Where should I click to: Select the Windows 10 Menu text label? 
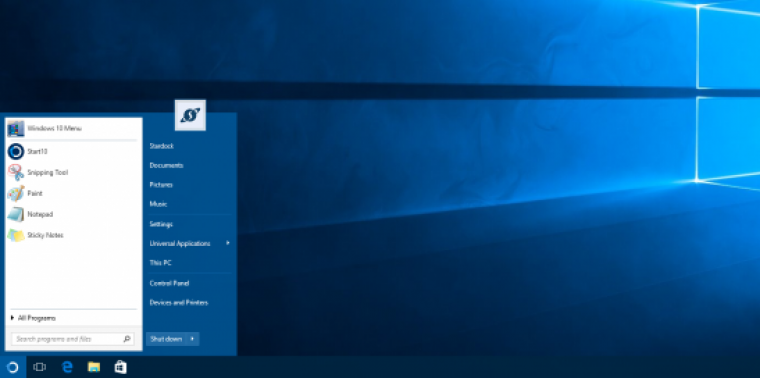54,128
